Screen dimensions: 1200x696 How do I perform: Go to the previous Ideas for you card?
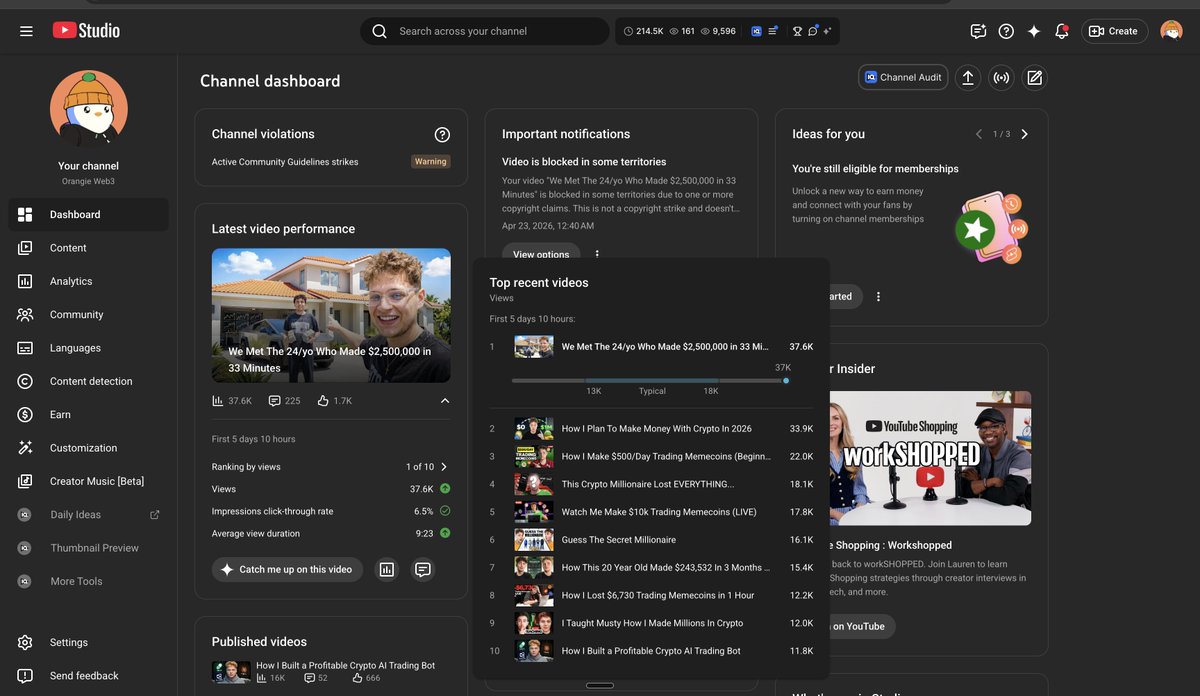point(979,134)
